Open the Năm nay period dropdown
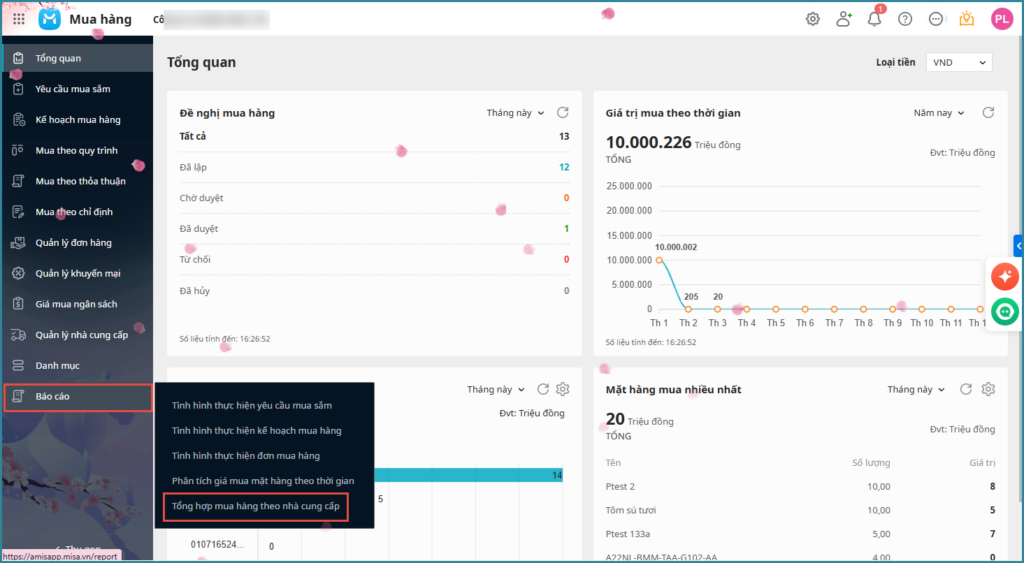1024x563 pixels. (939, 113)
